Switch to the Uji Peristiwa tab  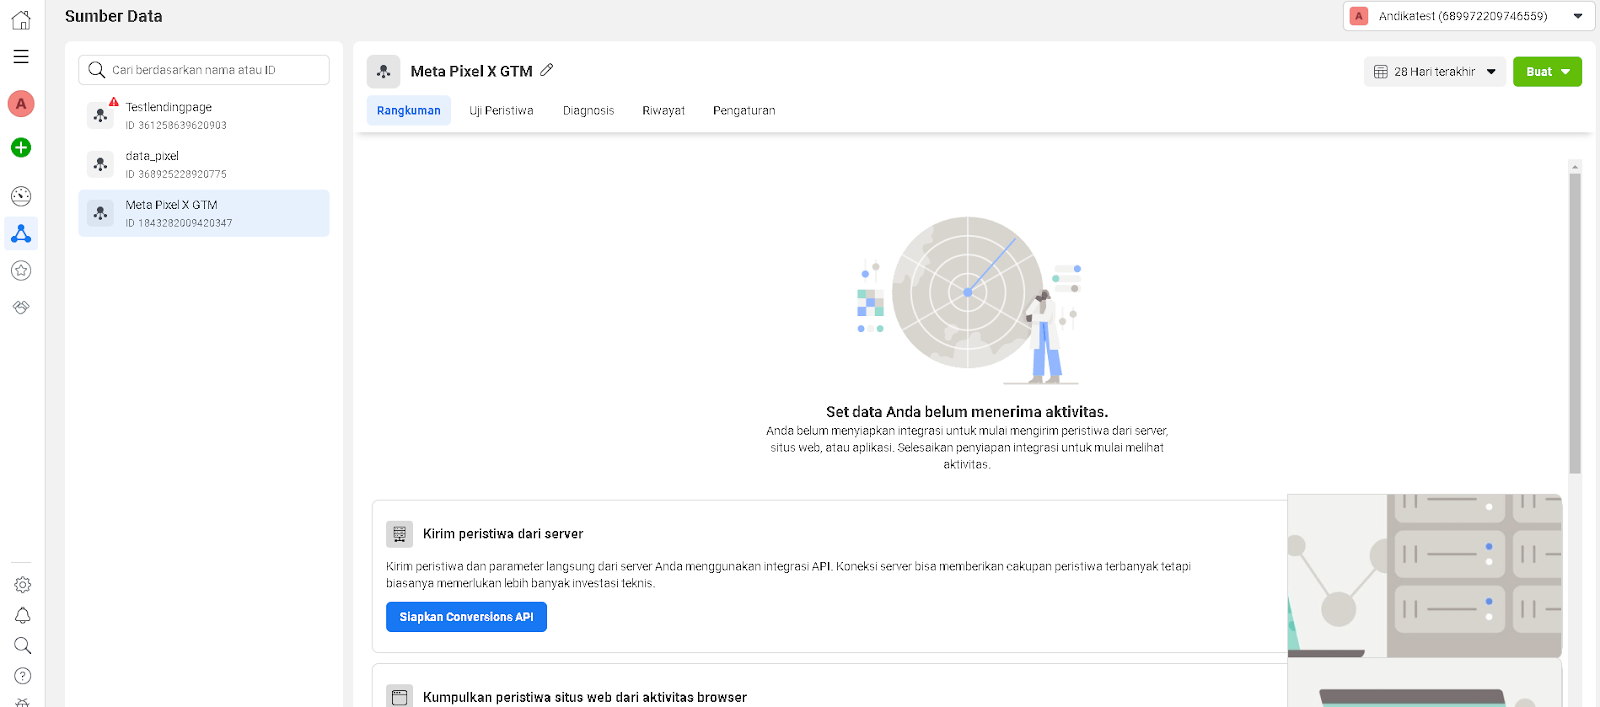pos(501,110)
